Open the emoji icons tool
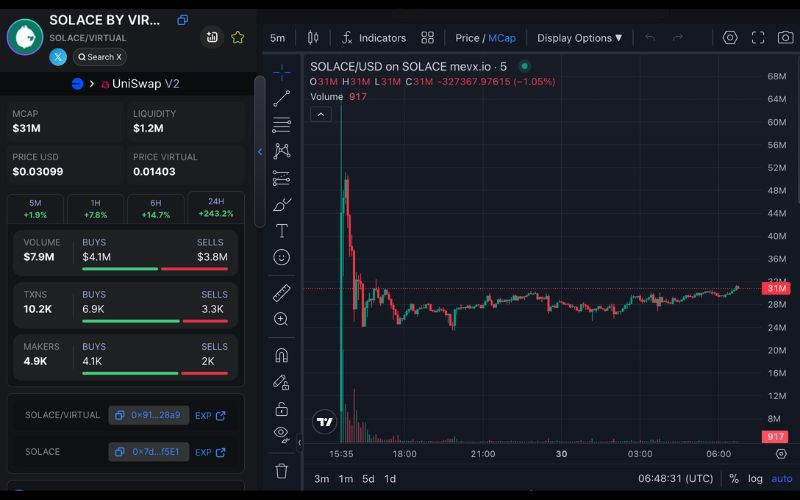The image size is (800, 500). 282,257
